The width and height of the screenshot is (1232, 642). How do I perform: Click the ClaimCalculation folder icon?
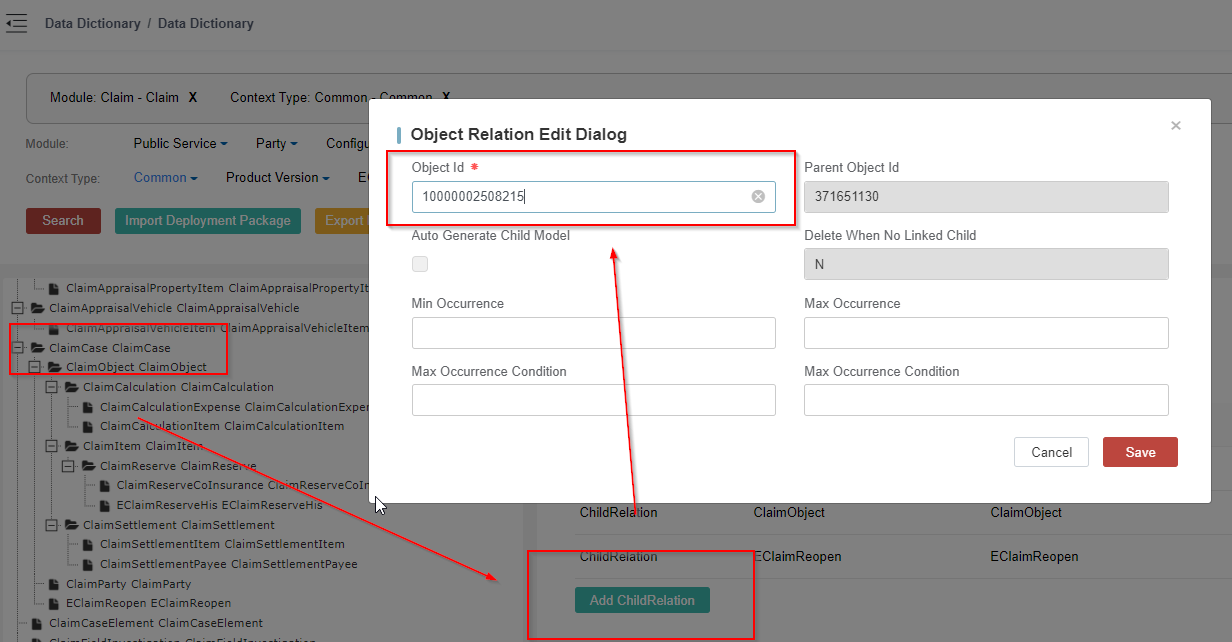click(x=72, y=387)
